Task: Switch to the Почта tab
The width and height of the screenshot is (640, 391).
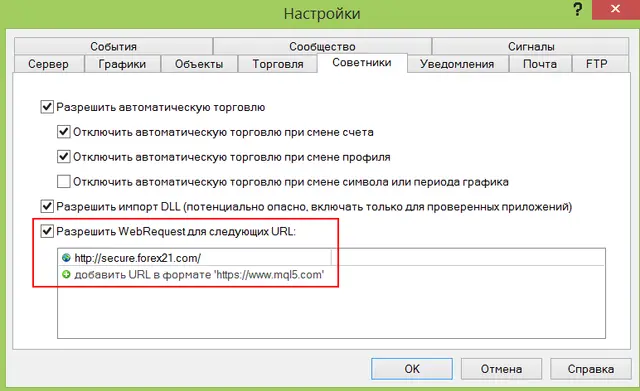Action: pos(540,64)
